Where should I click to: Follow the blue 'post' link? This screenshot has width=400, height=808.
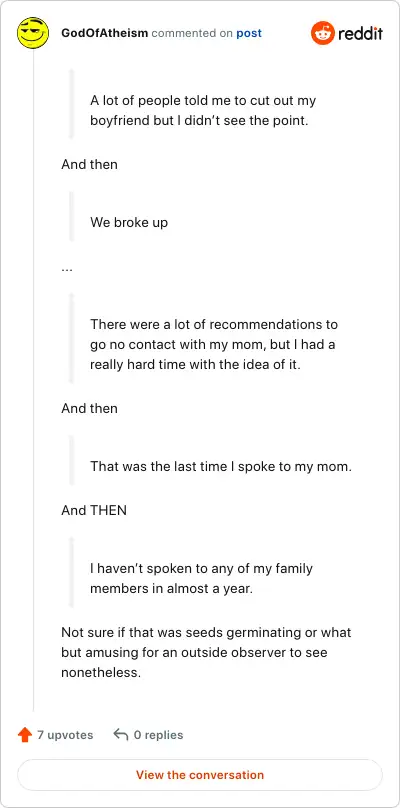(249, 33)
